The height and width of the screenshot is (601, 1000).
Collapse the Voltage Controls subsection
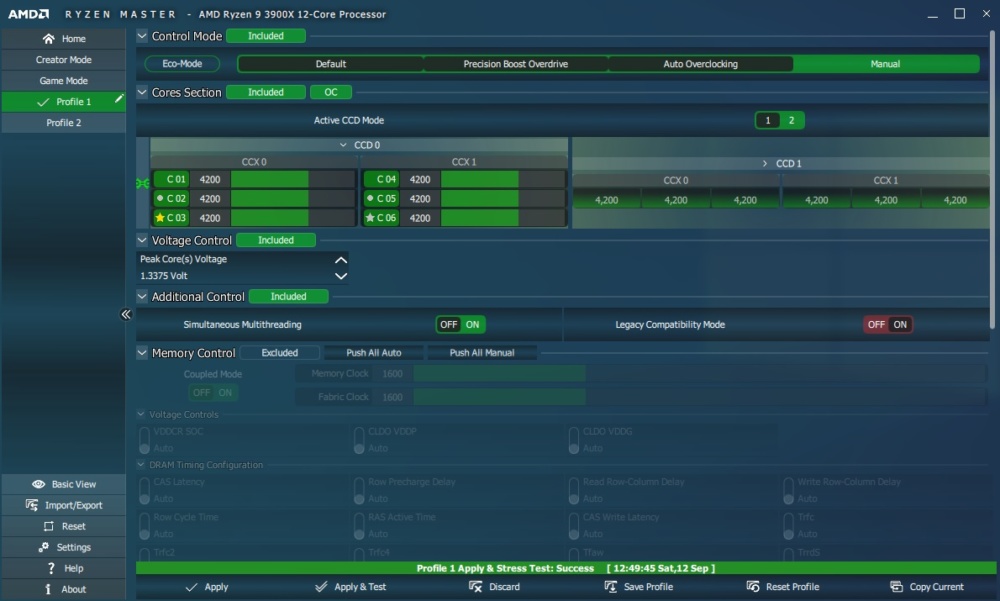pyautogui.click(x=141, y=414)
